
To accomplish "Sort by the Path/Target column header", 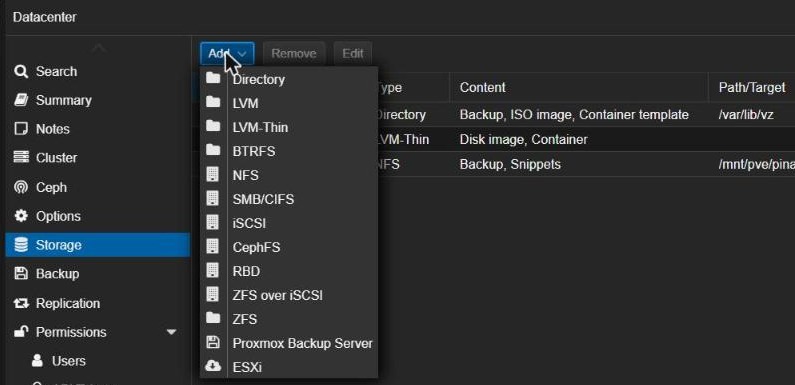I will coord(752,87).
